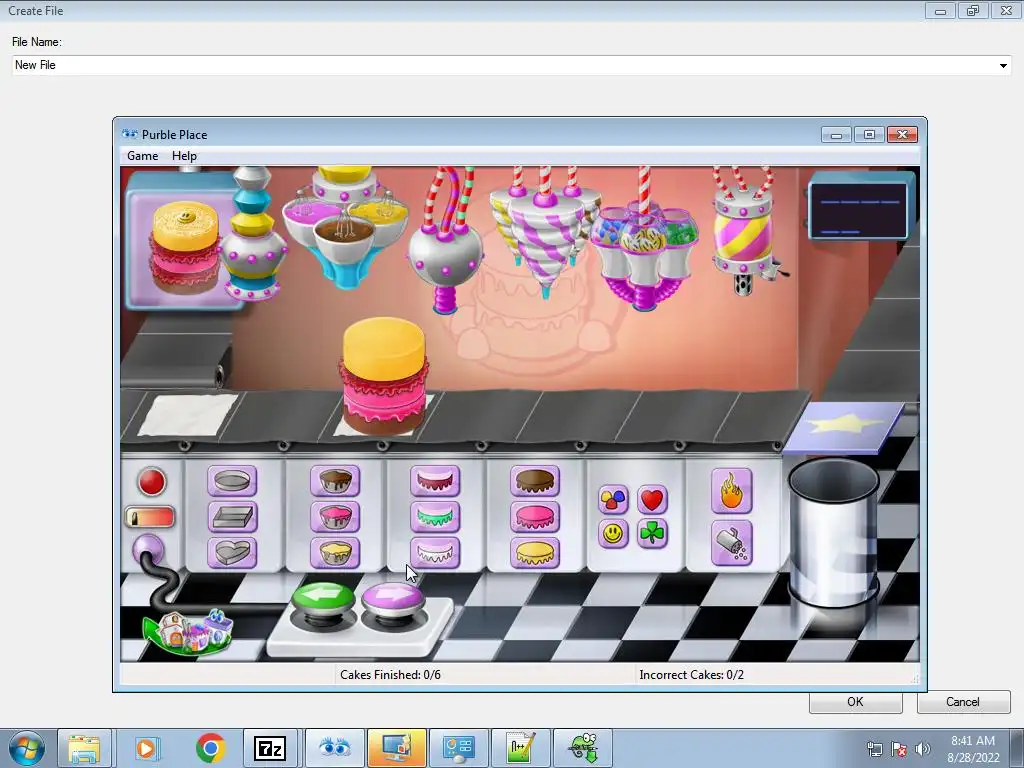Apply the yellow icing button
1024x768 pixels.
pyautogui.click(x=535, y=552)
